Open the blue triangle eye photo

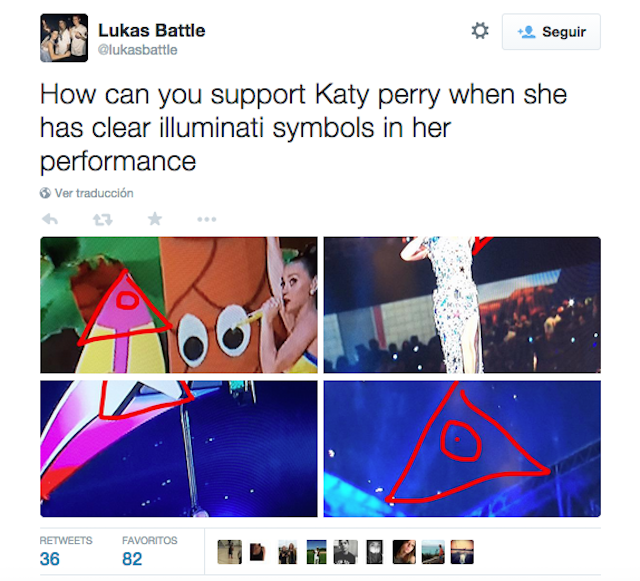click(x=462, y=449)
